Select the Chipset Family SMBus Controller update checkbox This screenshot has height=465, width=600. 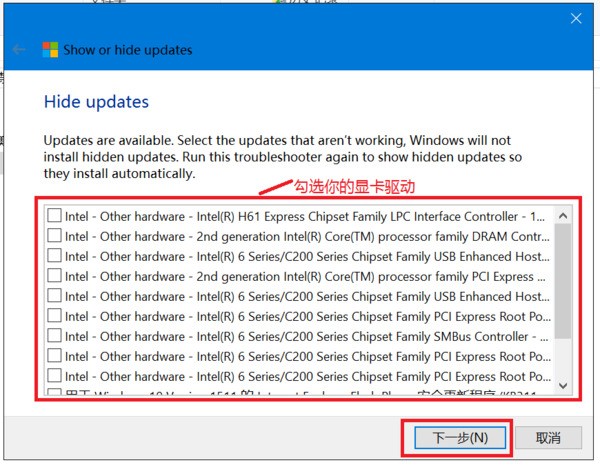[x=54, y=335]
